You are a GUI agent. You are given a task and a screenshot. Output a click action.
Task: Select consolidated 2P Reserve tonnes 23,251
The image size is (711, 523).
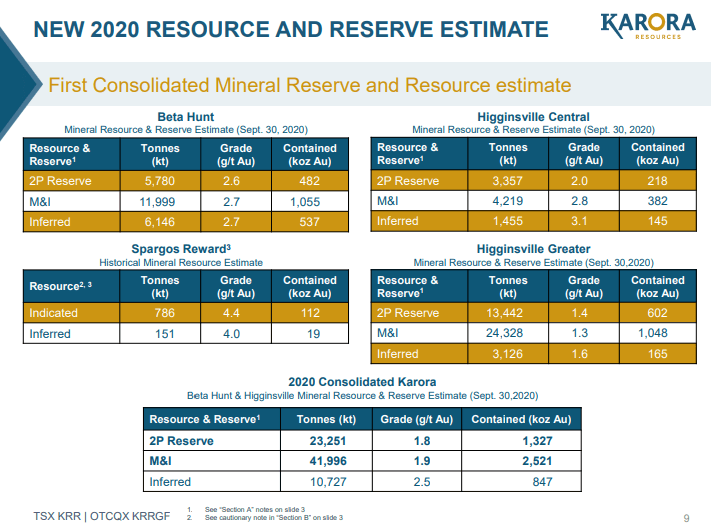(328, 441)
